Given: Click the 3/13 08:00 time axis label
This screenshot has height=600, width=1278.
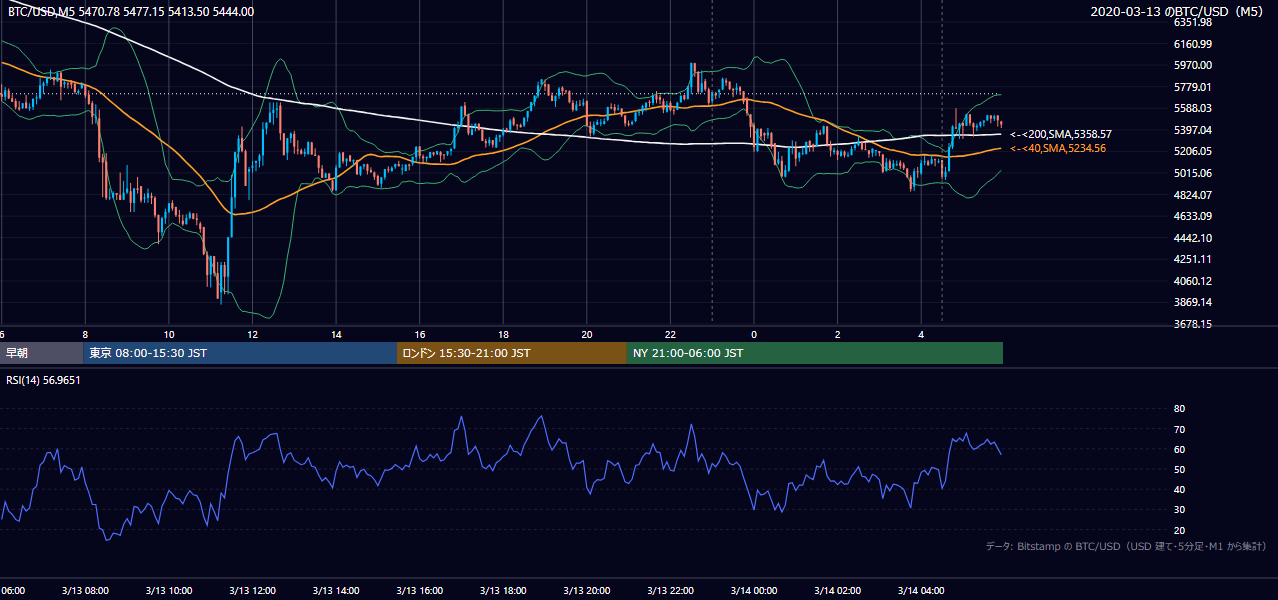Looking at the screenshot, I should (x=85, y=591).
